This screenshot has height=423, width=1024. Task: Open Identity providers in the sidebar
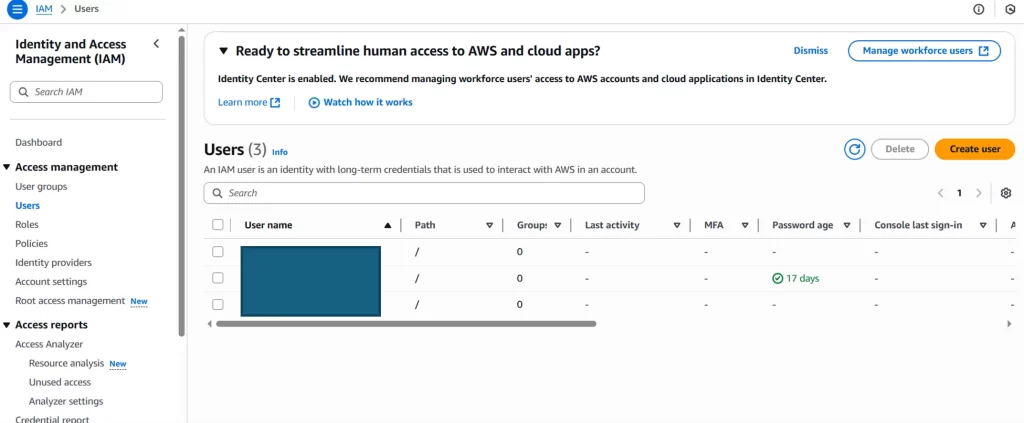click(54, 262)
